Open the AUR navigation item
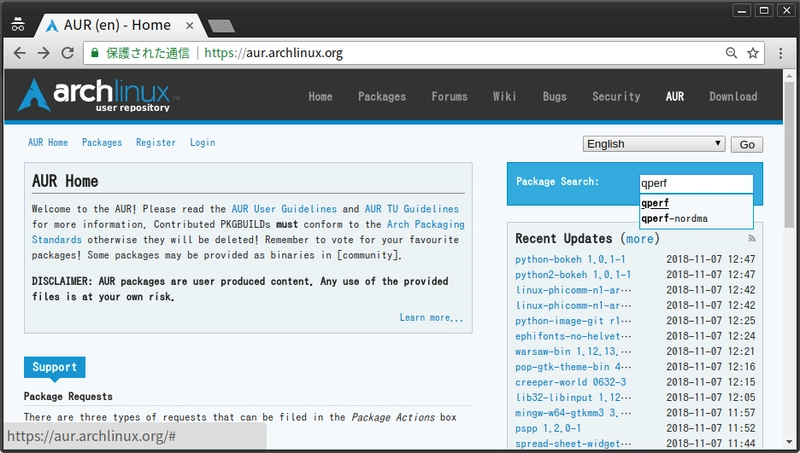Viewport: 800px width, 453px height. (x=674, y=96)
